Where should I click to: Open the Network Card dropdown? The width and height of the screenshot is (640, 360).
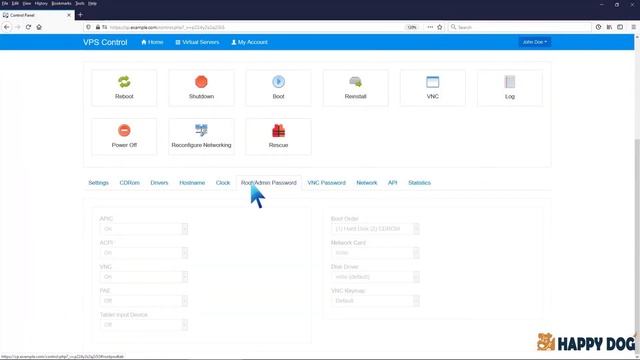coord(375,253)
